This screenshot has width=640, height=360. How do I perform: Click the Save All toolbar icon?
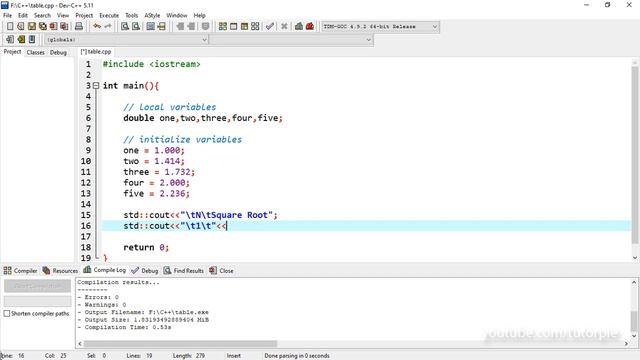[x=42, y=27]
